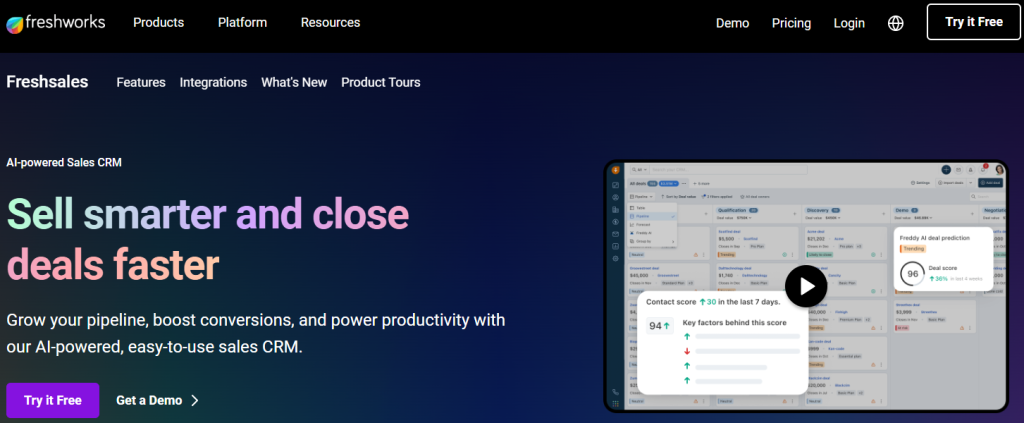Open the Features tab
The height and width of the screenshot is (423, 1024).
pos(141,83)
